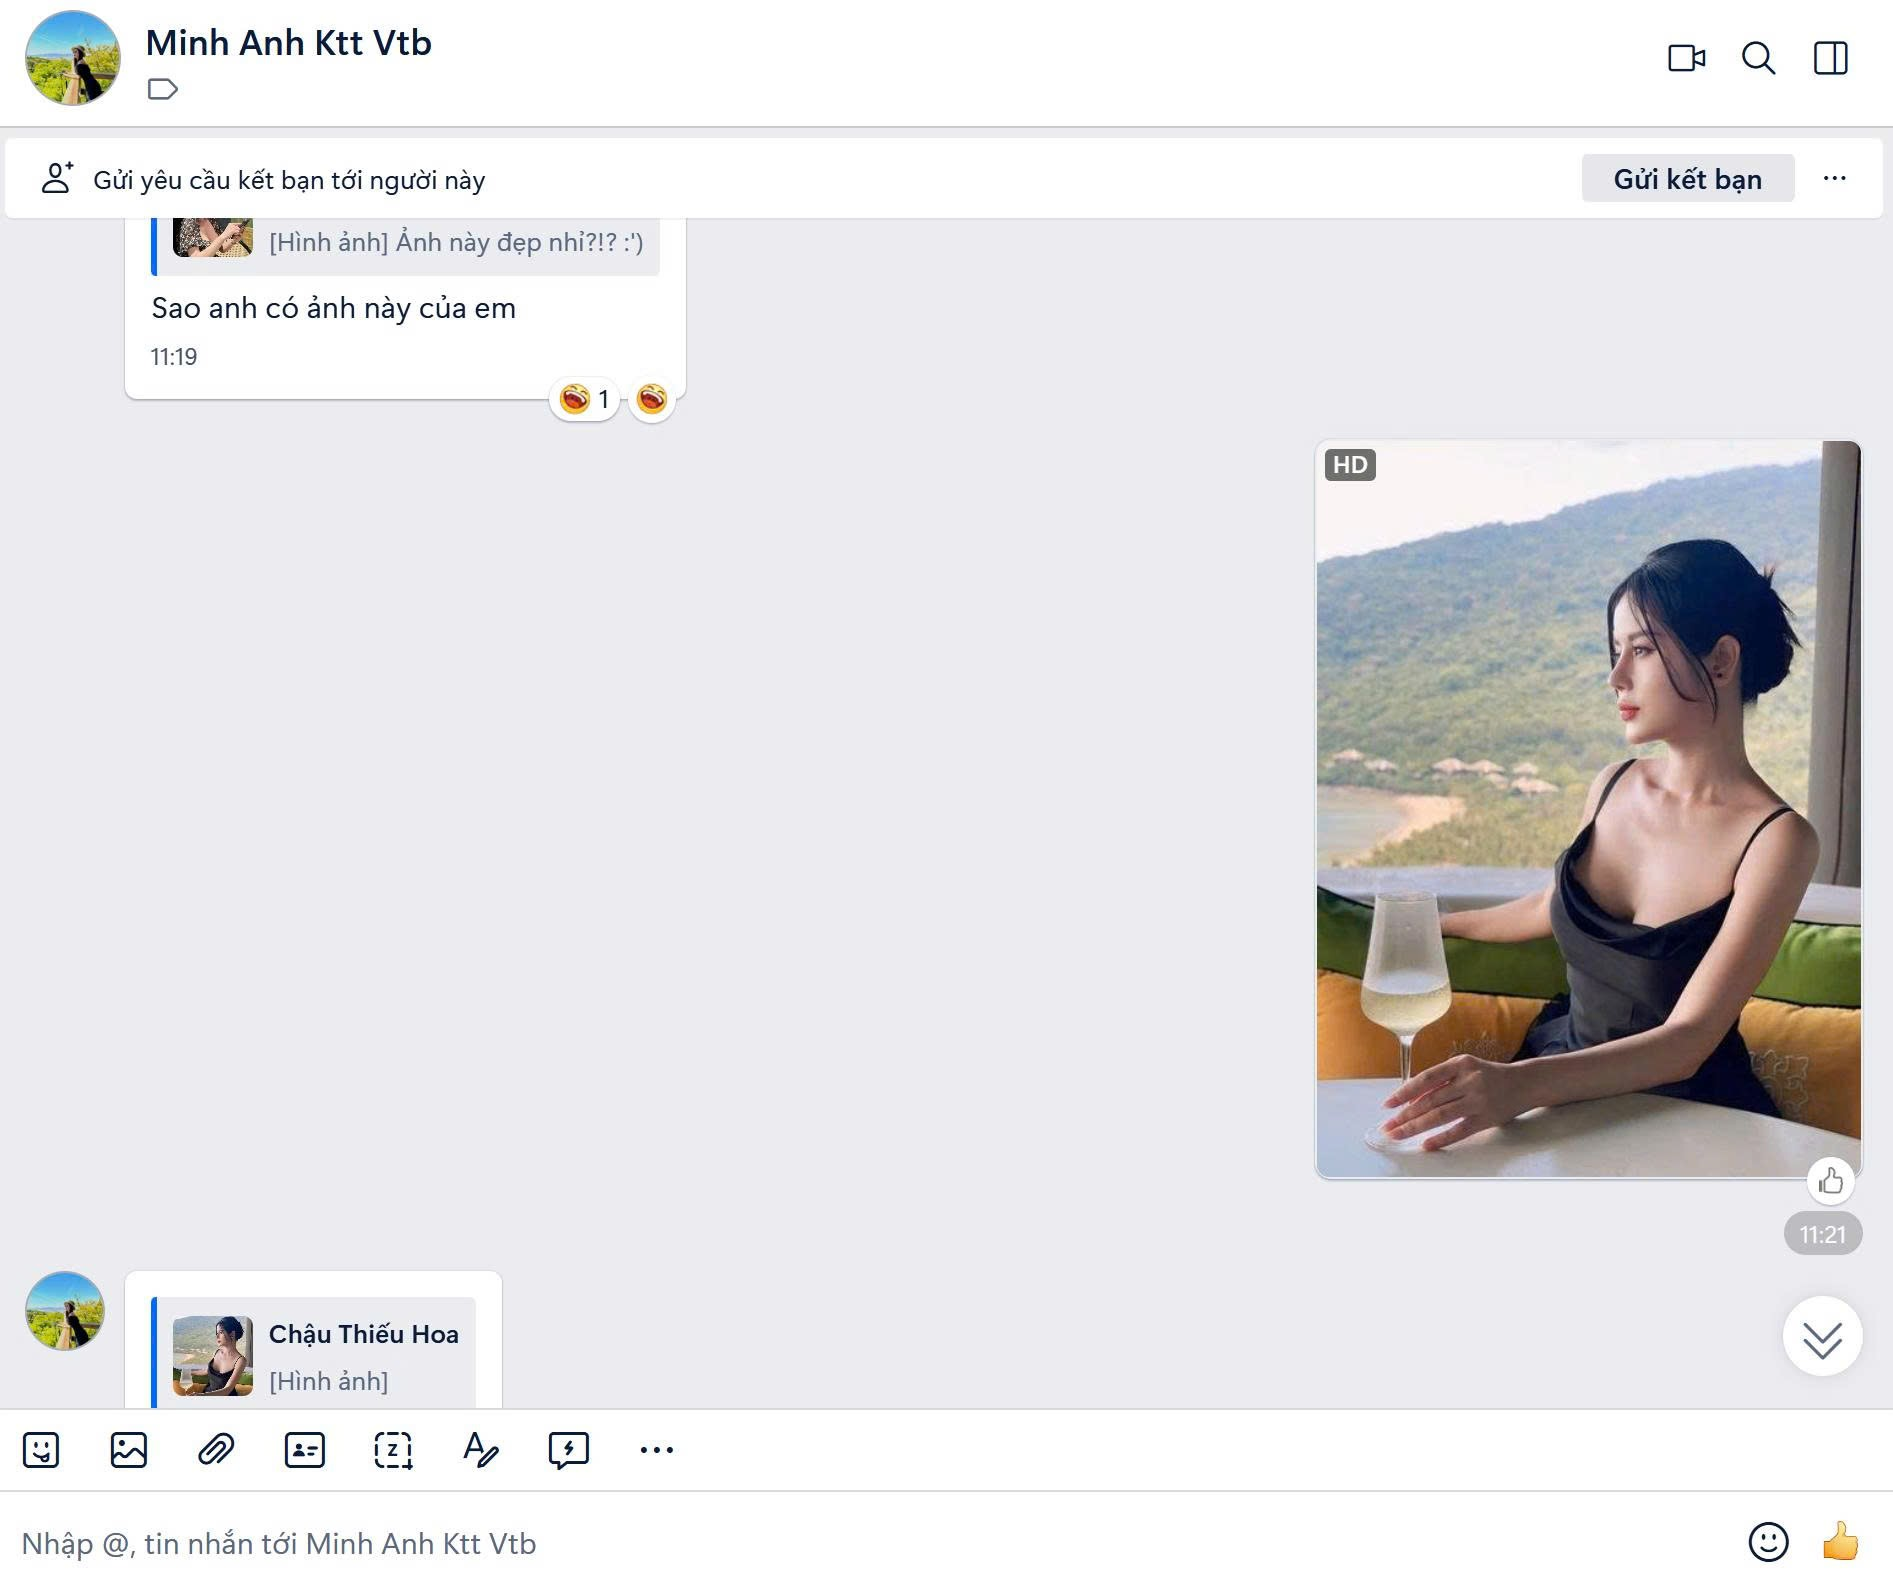Expand more toolbar options ellipsis
Image resolution: width=1893 pixels, height=1576 pixels.
656,1449
